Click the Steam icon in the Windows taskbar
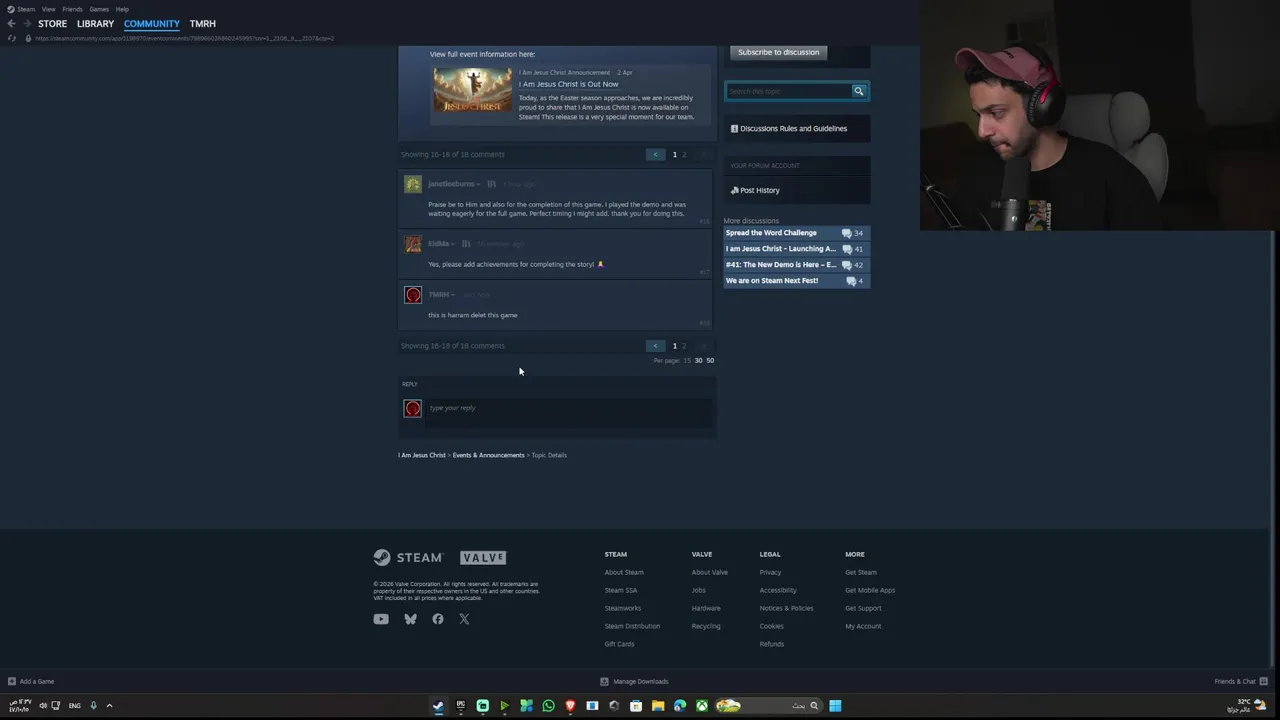The height and width of the screenshot is (720, 1280). (x=438, y=706)
